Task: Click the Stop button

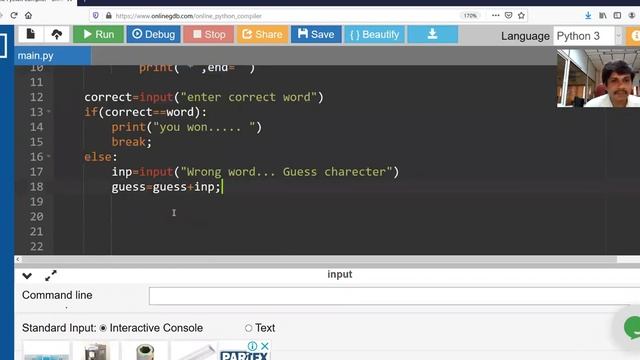Action: click(x=209, y=34)
